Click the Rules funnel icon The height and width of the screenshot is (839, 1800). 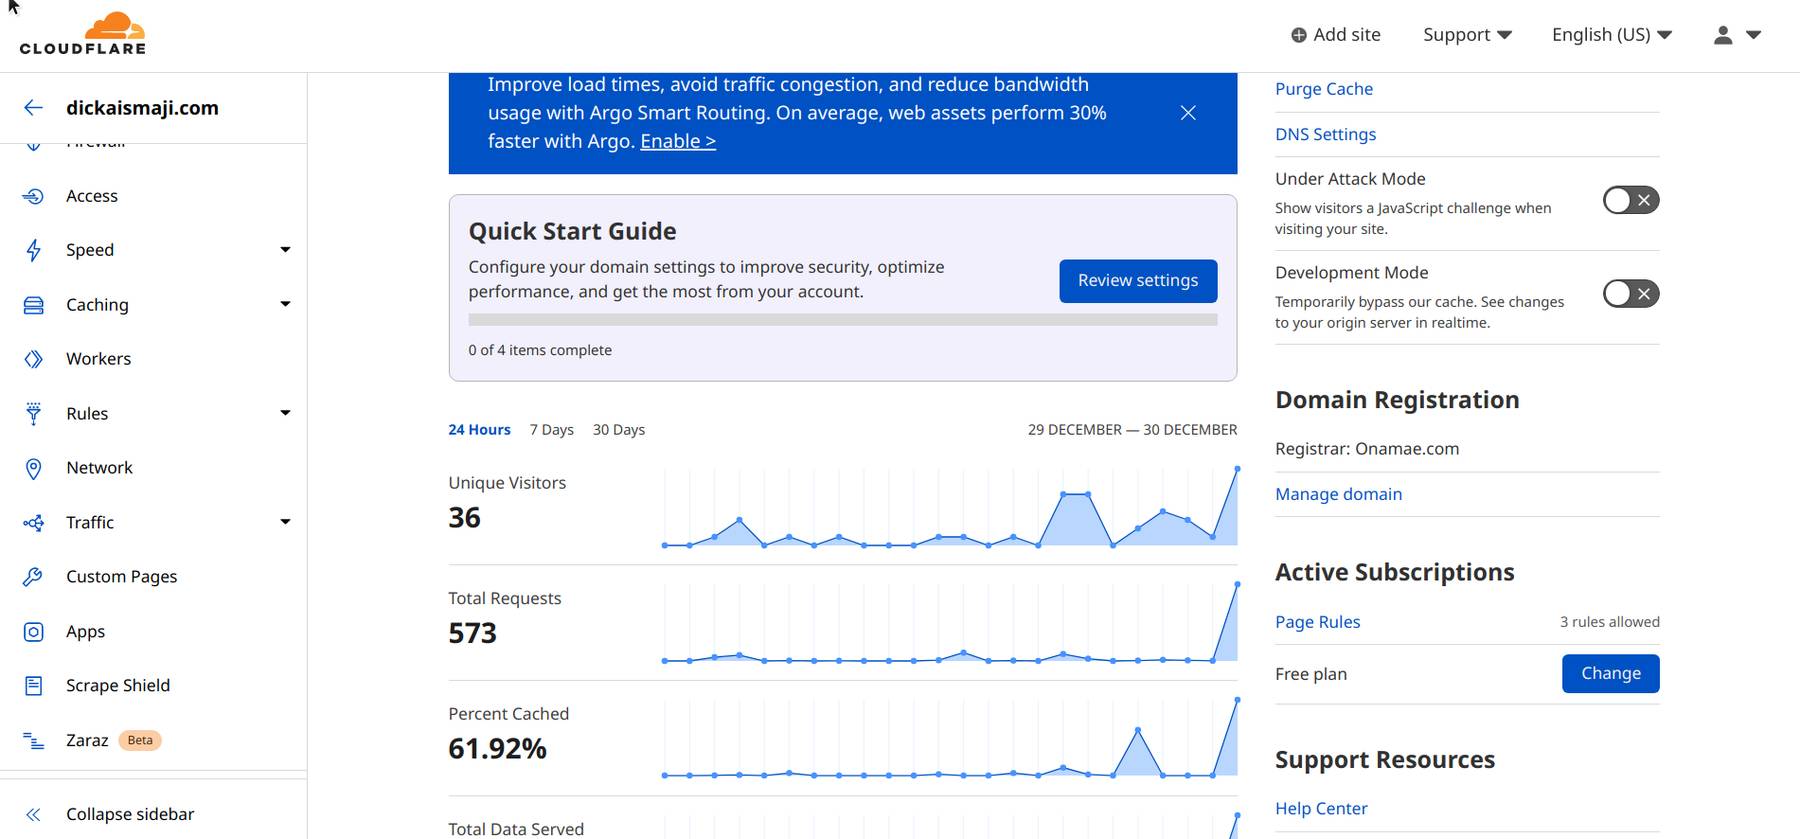tap(33, 414)
